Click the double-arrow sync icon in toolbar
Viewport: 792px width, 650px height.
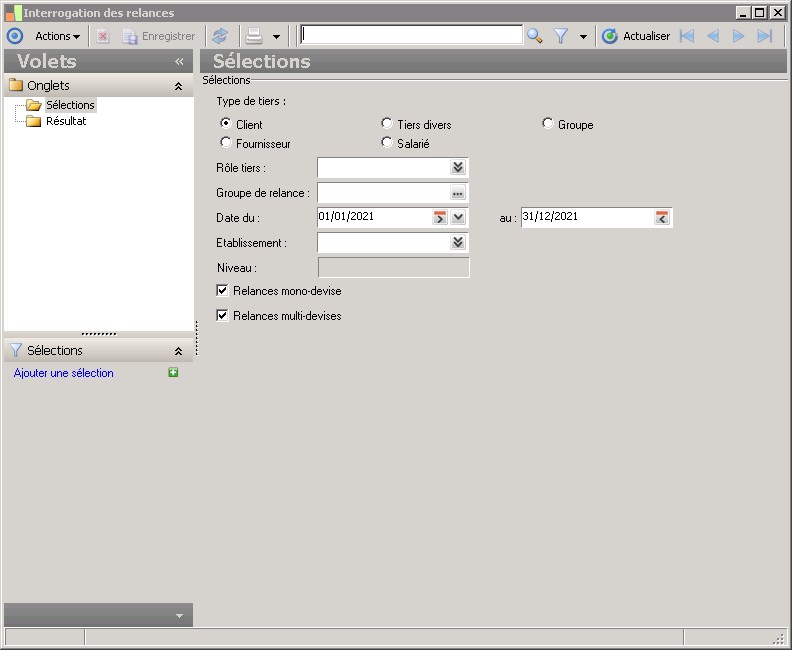click(220, 36)
